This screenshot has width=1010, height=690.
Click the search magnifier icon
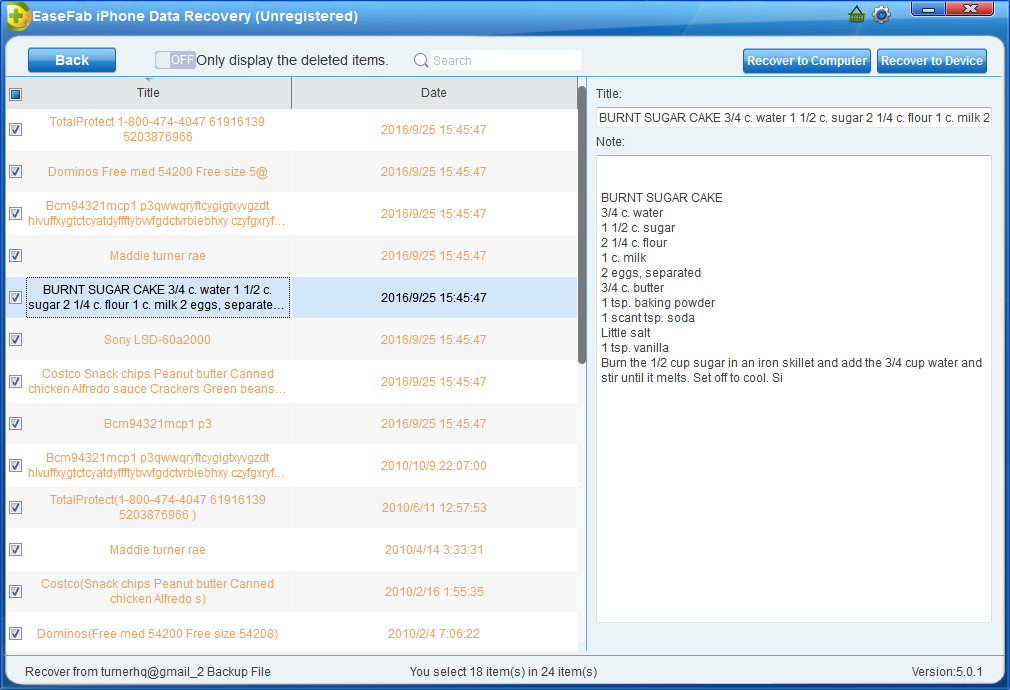[x=421, y=60]
